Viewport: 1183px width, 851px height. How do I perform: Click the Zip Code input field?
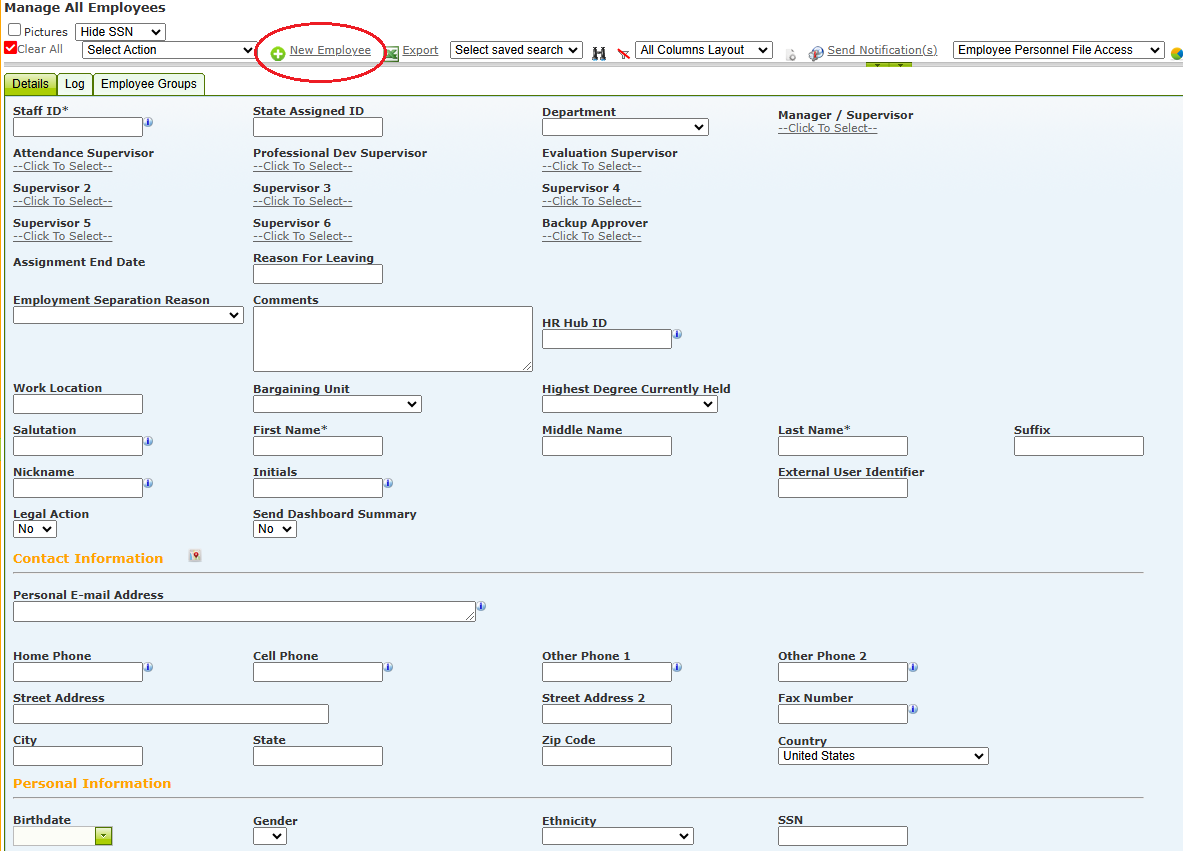pos(607,756)
